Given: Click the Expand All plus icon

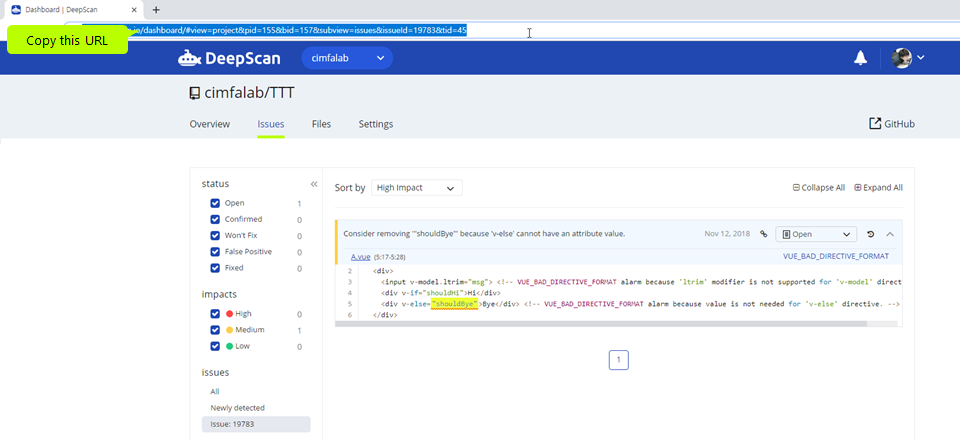Looking at the screenshot, I should (x=858, y=188).
